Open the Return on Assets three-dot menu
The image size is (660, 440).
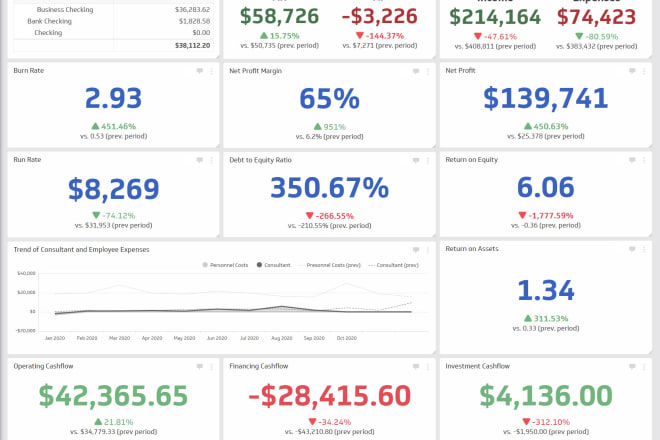[x=644, y=249]
